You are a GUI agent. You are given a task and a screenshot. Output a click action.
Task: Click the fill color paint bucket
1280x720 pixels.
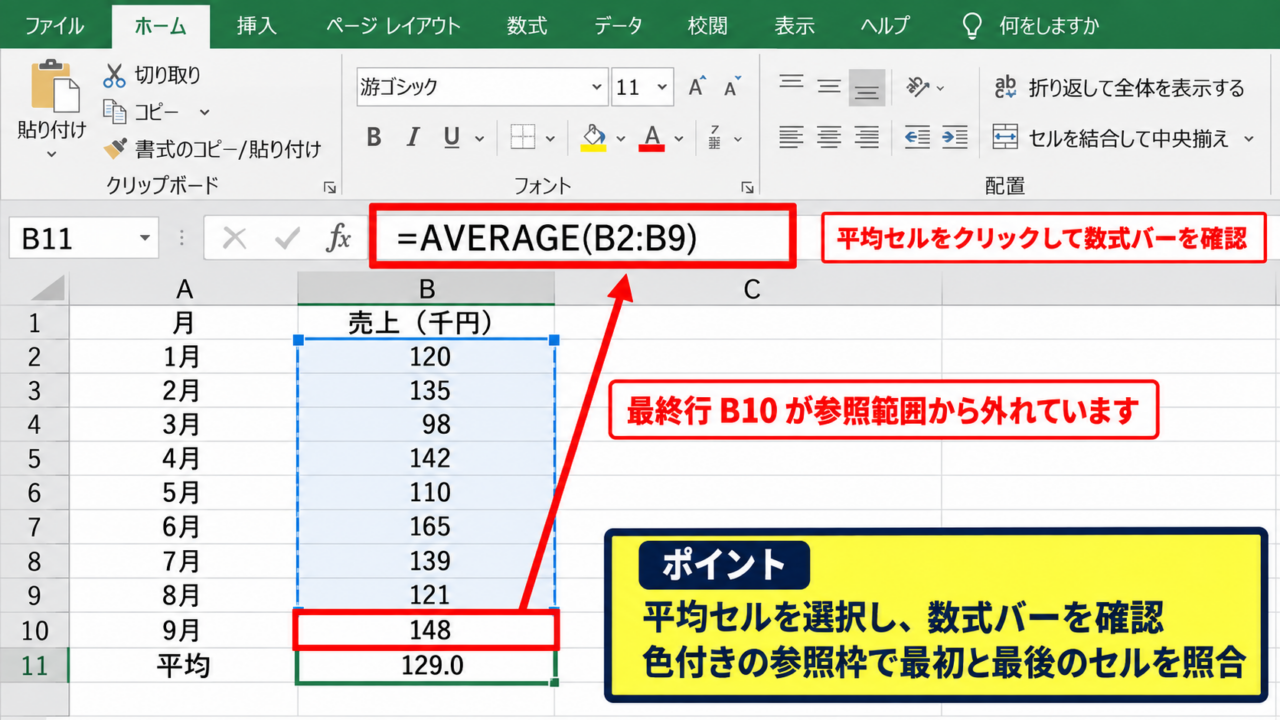point(594,137)
